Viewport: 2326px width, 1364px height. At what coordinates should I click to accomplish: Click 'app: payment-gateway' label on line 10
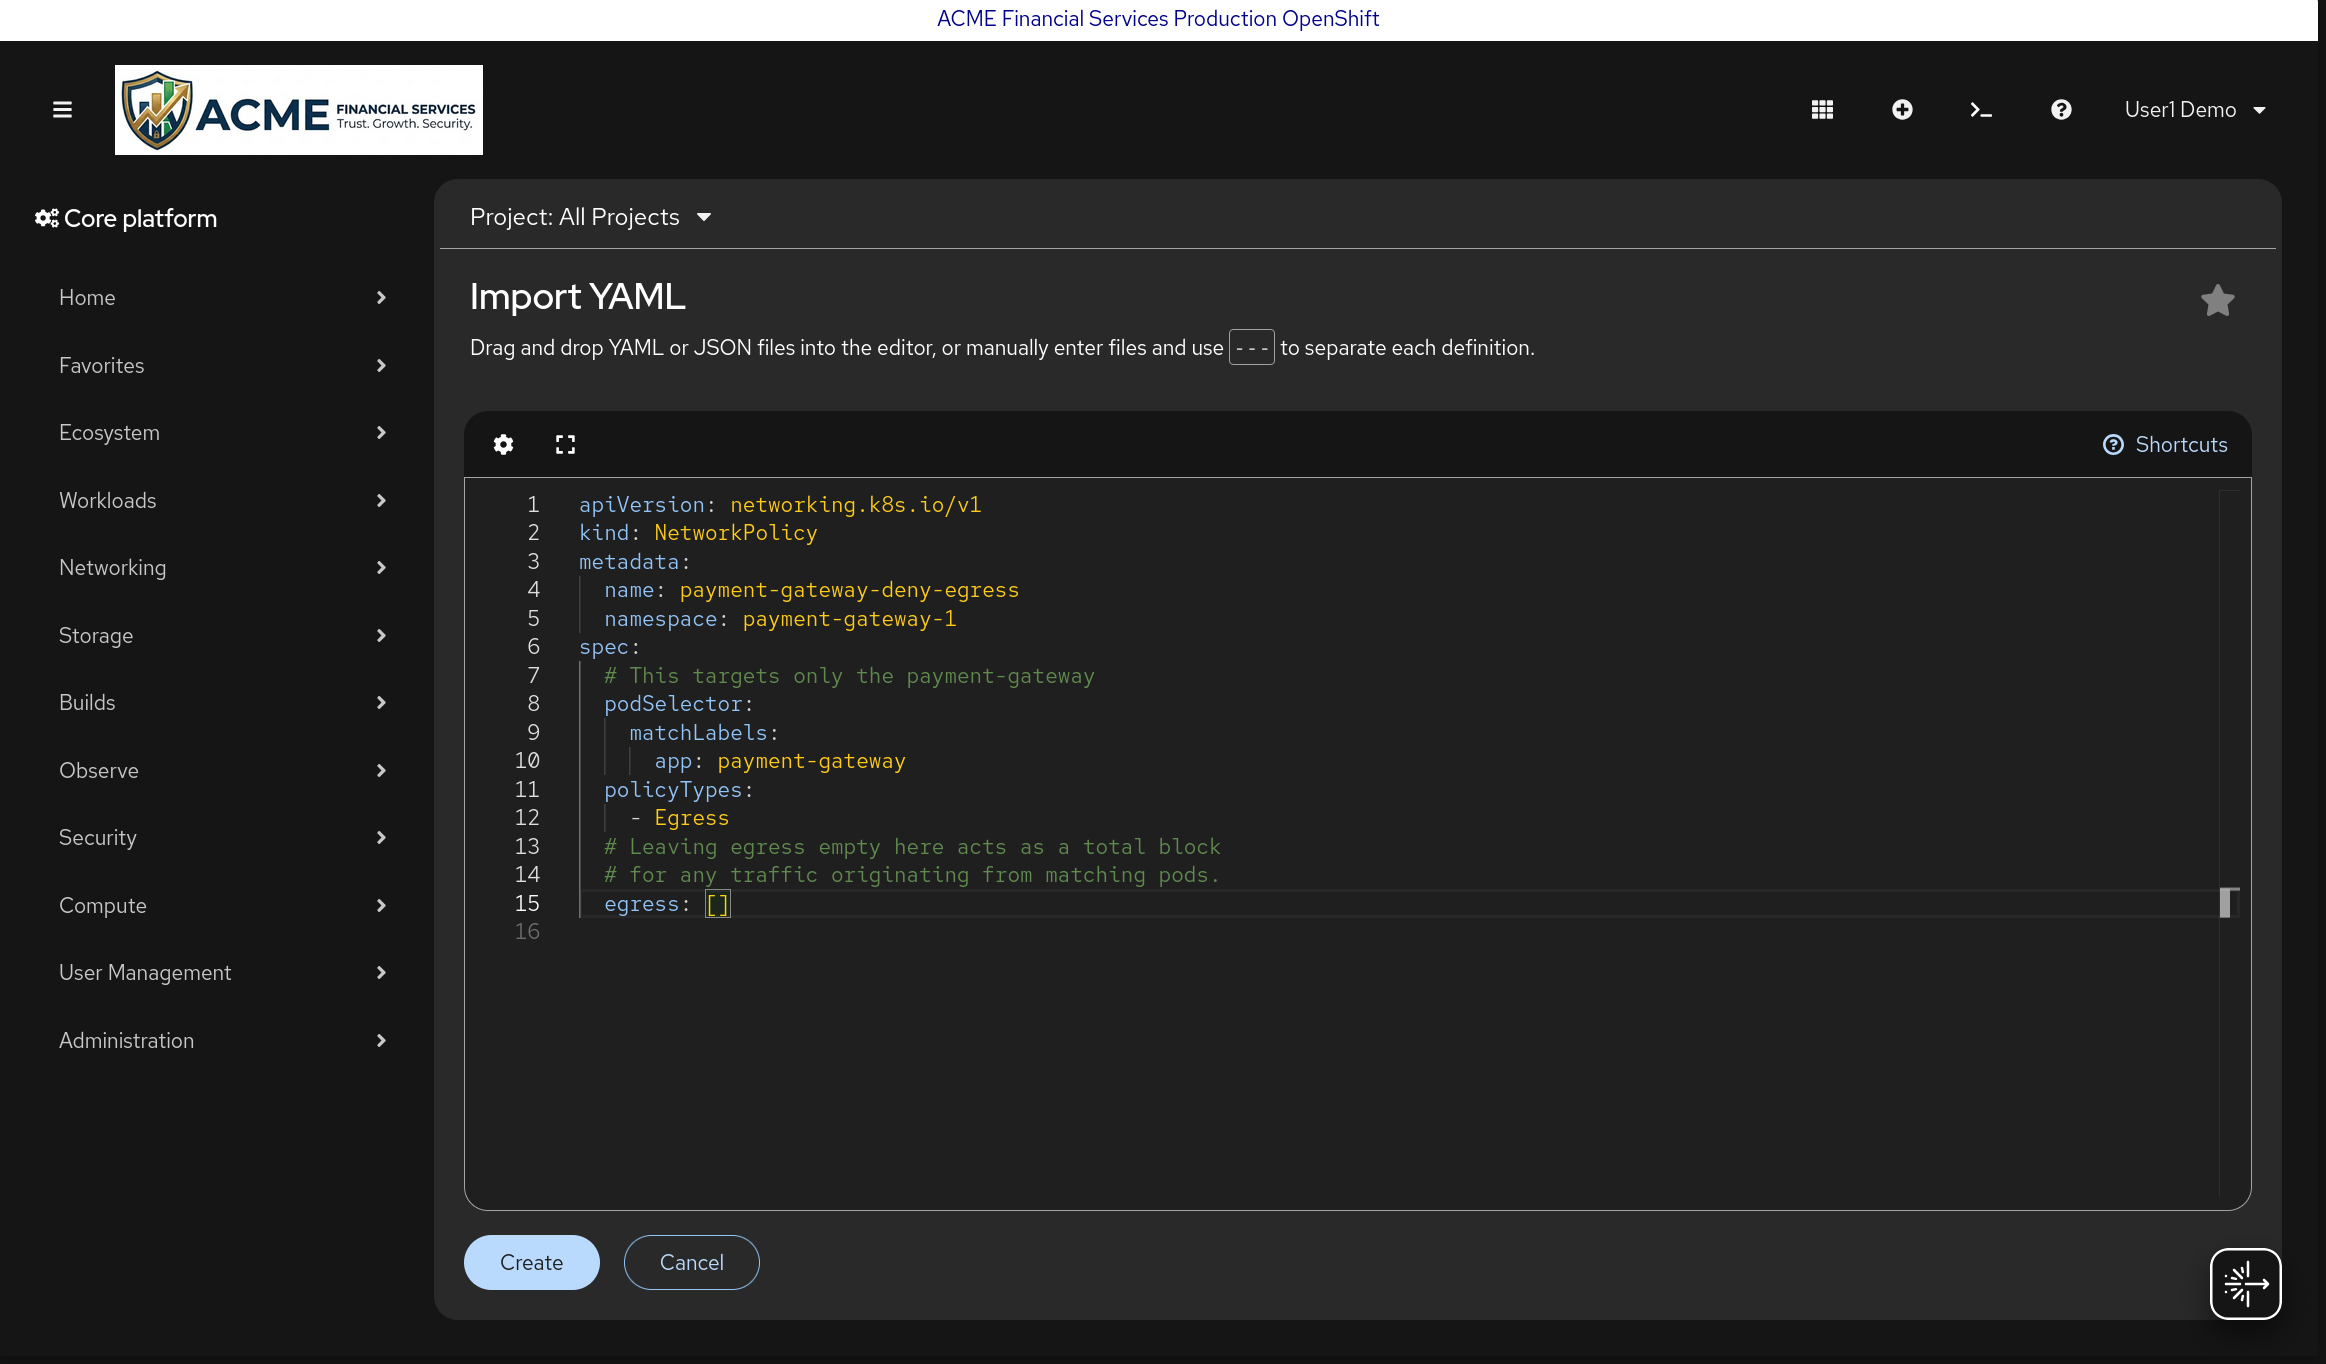coord(780,761)
